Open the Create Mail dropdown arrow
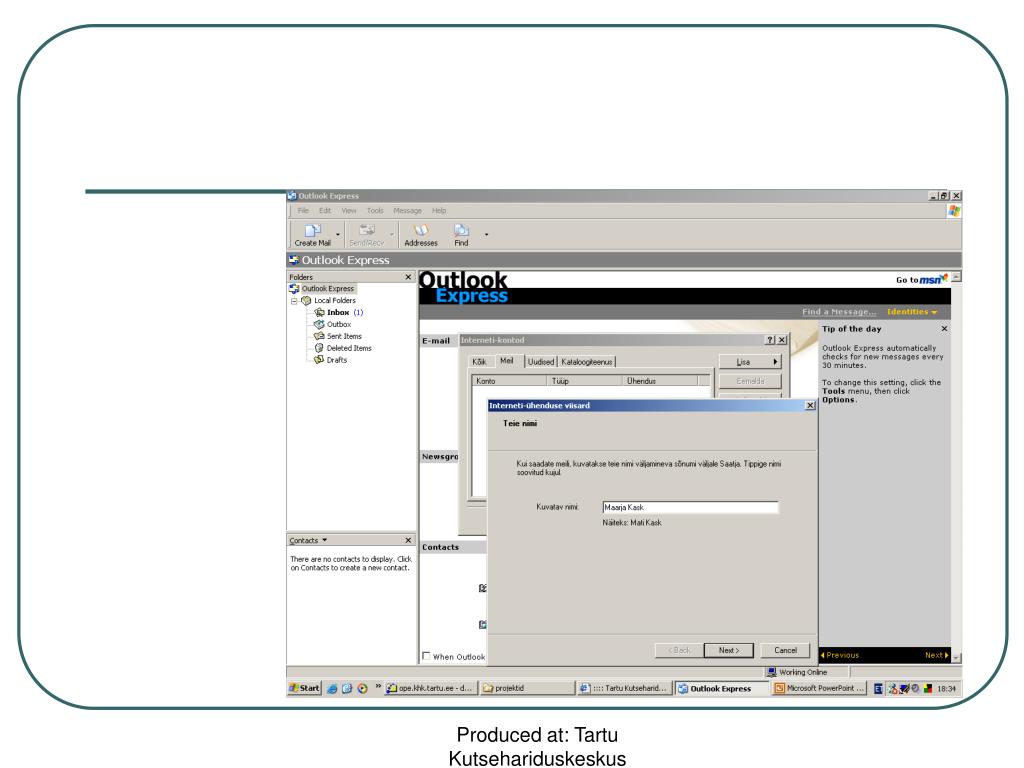Screen dimensions: 1024x768 338,234
